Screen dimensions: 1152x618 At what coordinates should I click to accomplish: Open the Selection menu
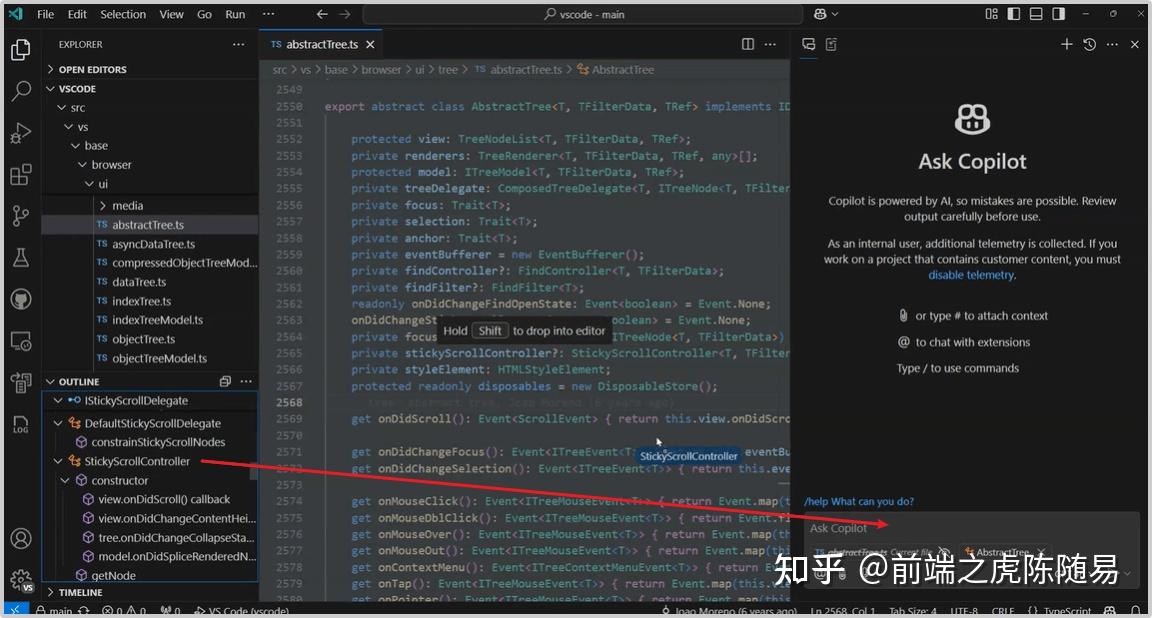click(123, 14)
